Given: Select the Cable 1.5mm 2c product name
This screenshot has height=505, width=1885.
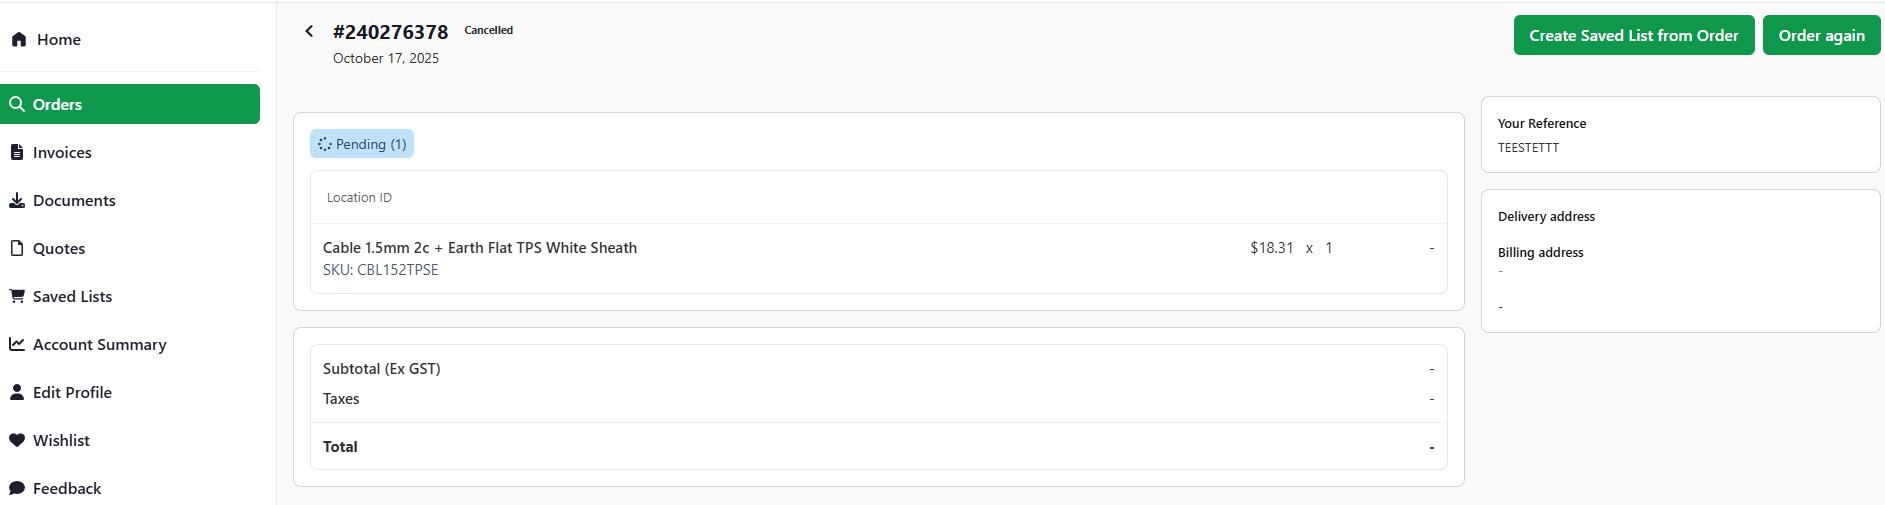Looking at the screenshot, I should (480, 248).
